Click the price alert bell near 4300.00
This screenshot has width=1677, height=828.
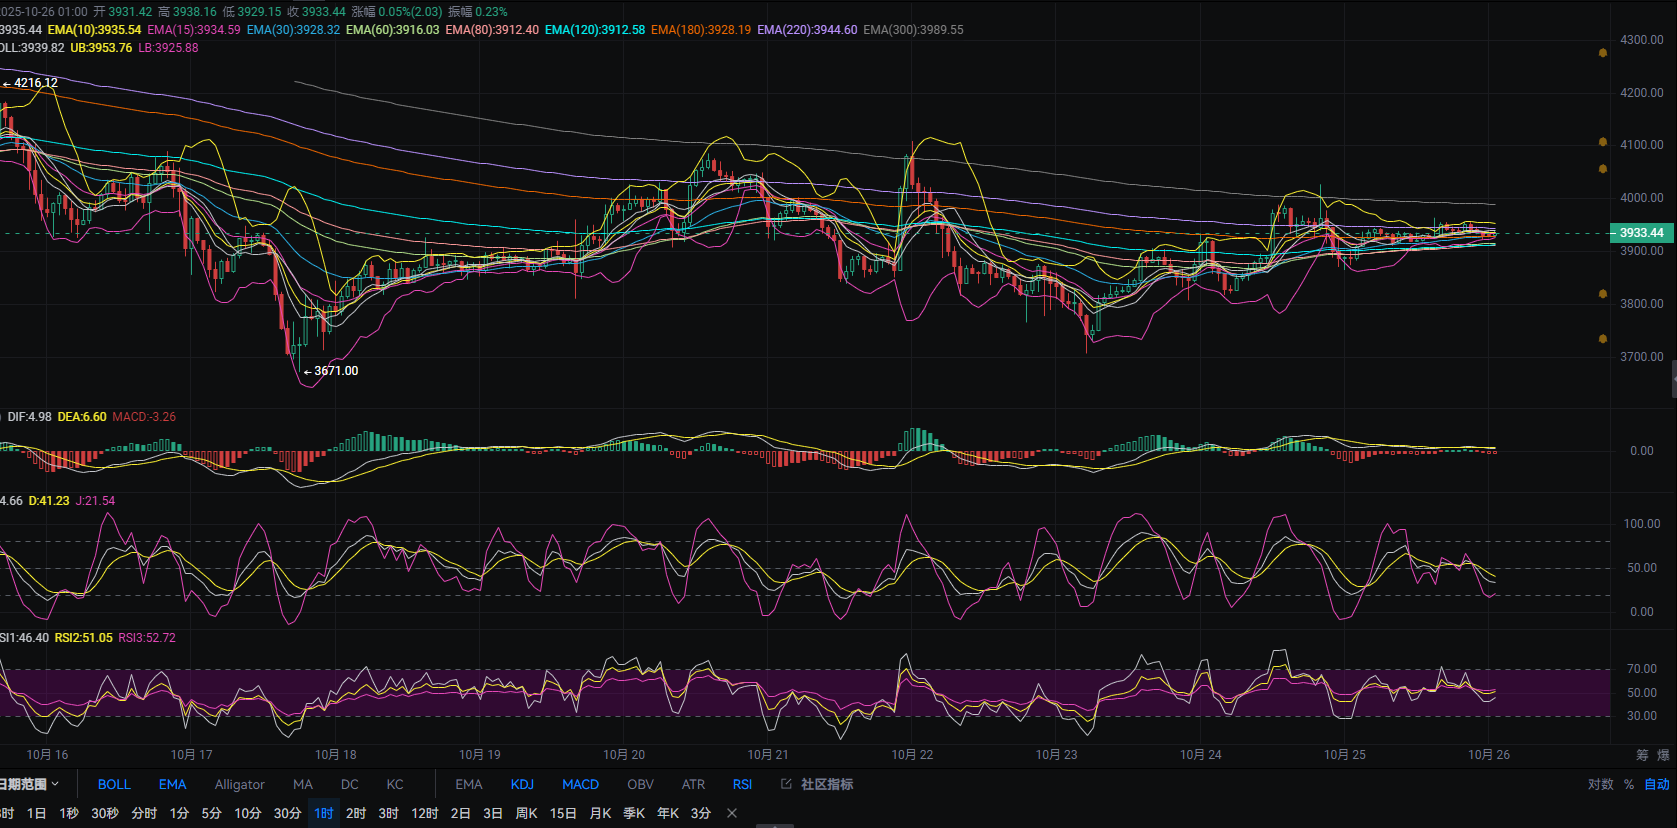(x=1603, y=53)
